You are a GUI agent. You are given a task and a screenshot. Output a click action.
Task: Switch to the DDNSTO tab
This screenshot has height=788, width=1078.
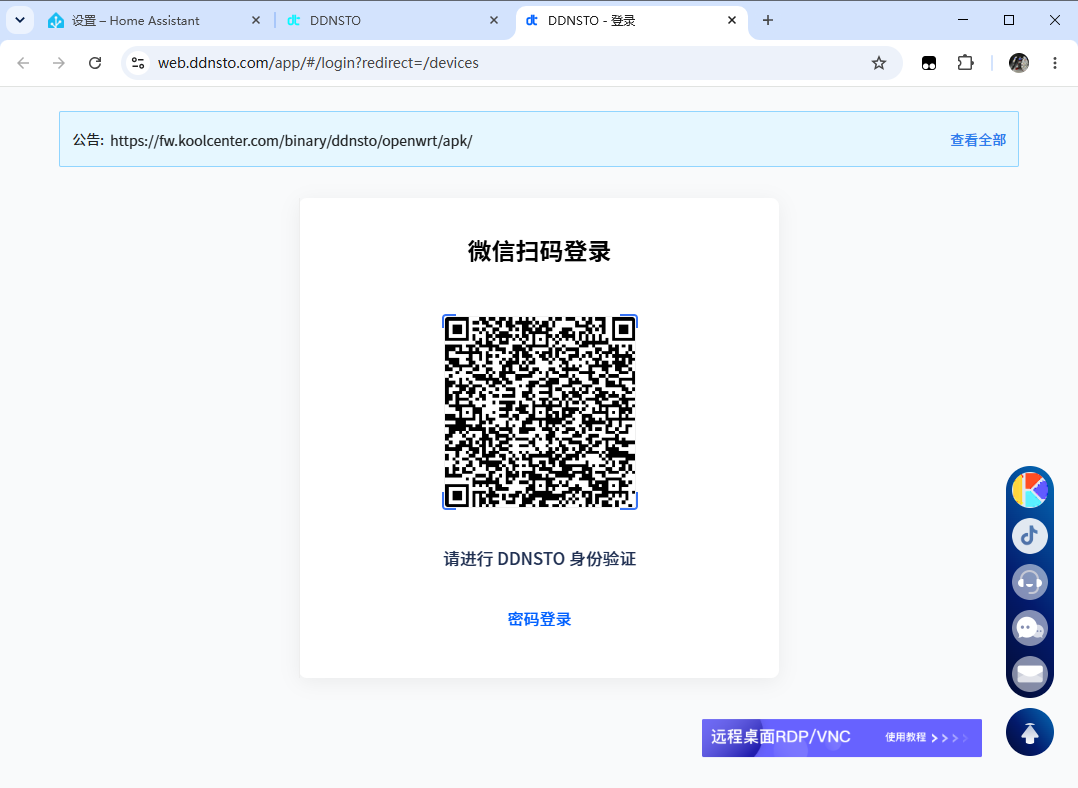coord(392,21)
